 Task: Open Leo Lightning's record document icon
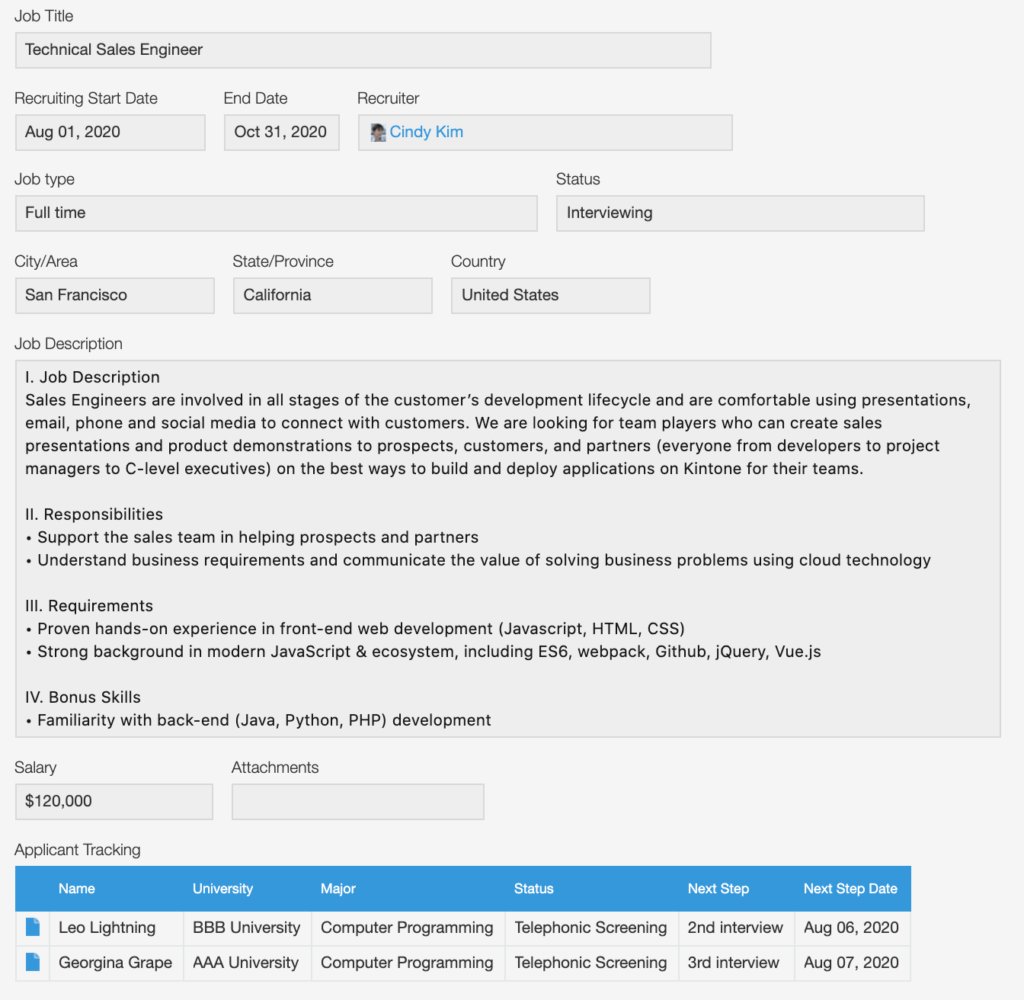(x=33, y=928)
